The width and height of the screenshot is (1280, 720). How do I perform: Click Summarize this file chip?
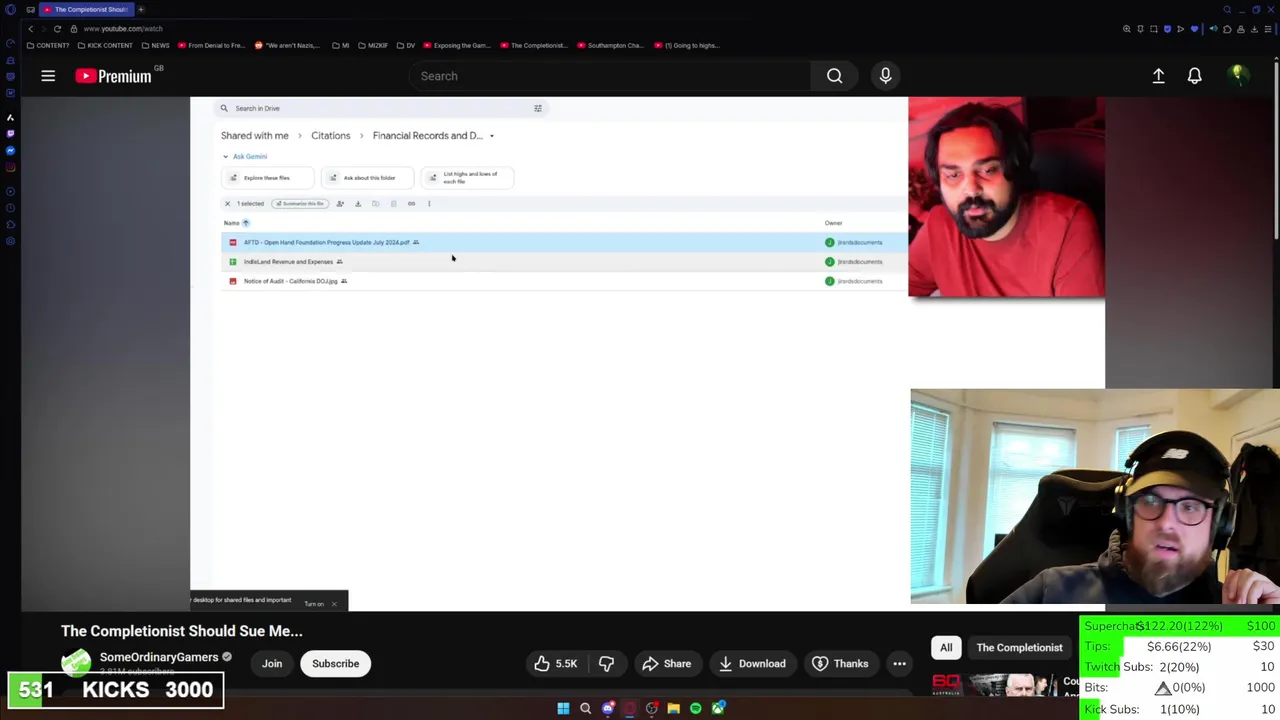pyautogui.click(x=299, y=204)
